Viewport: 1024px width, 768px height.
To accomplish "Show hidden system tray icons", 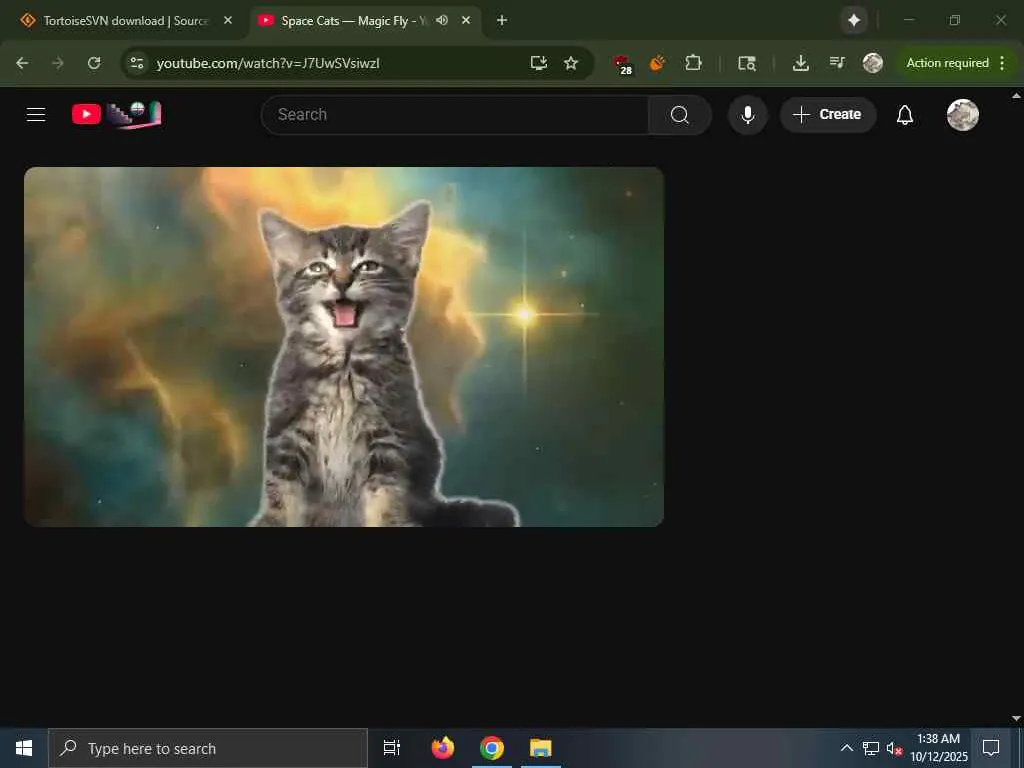I will pyautogui.click(x=846, y=748).
